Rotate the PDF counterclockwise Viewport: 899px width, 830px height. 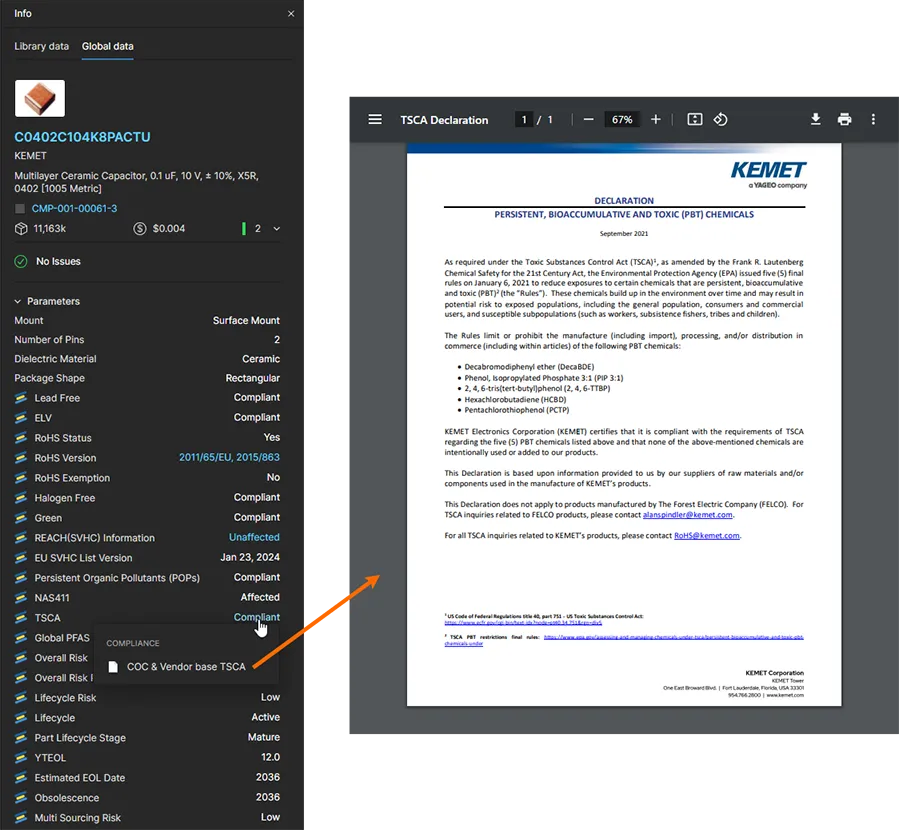coord(720,119)
